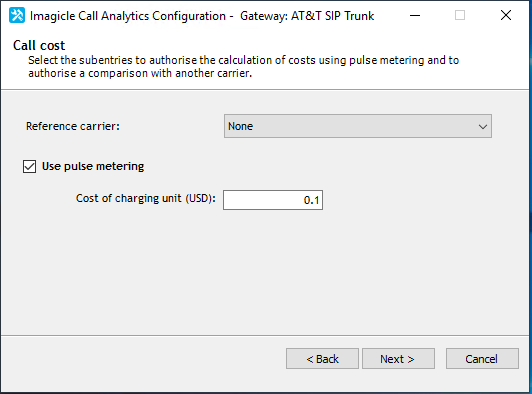
Task: Go to previous step with Back button
Action: click(x=322, y=359)
